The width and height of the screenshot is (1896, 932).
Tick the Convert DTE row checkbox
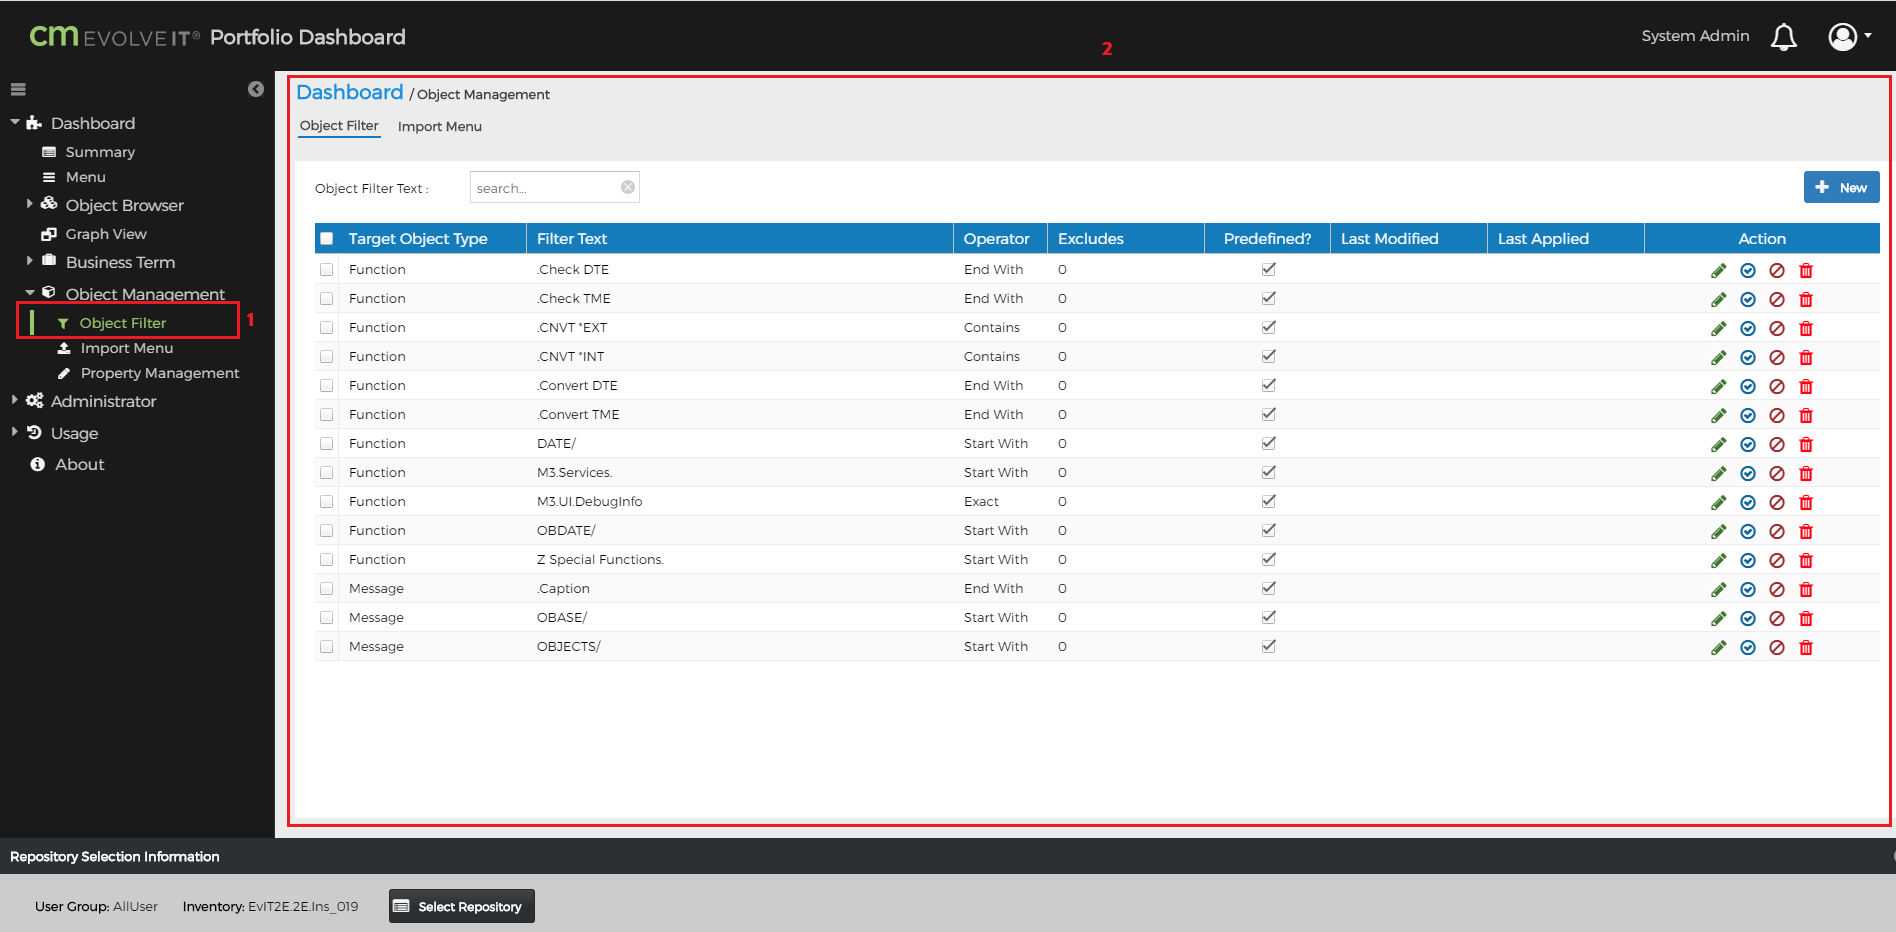[326, 385]
